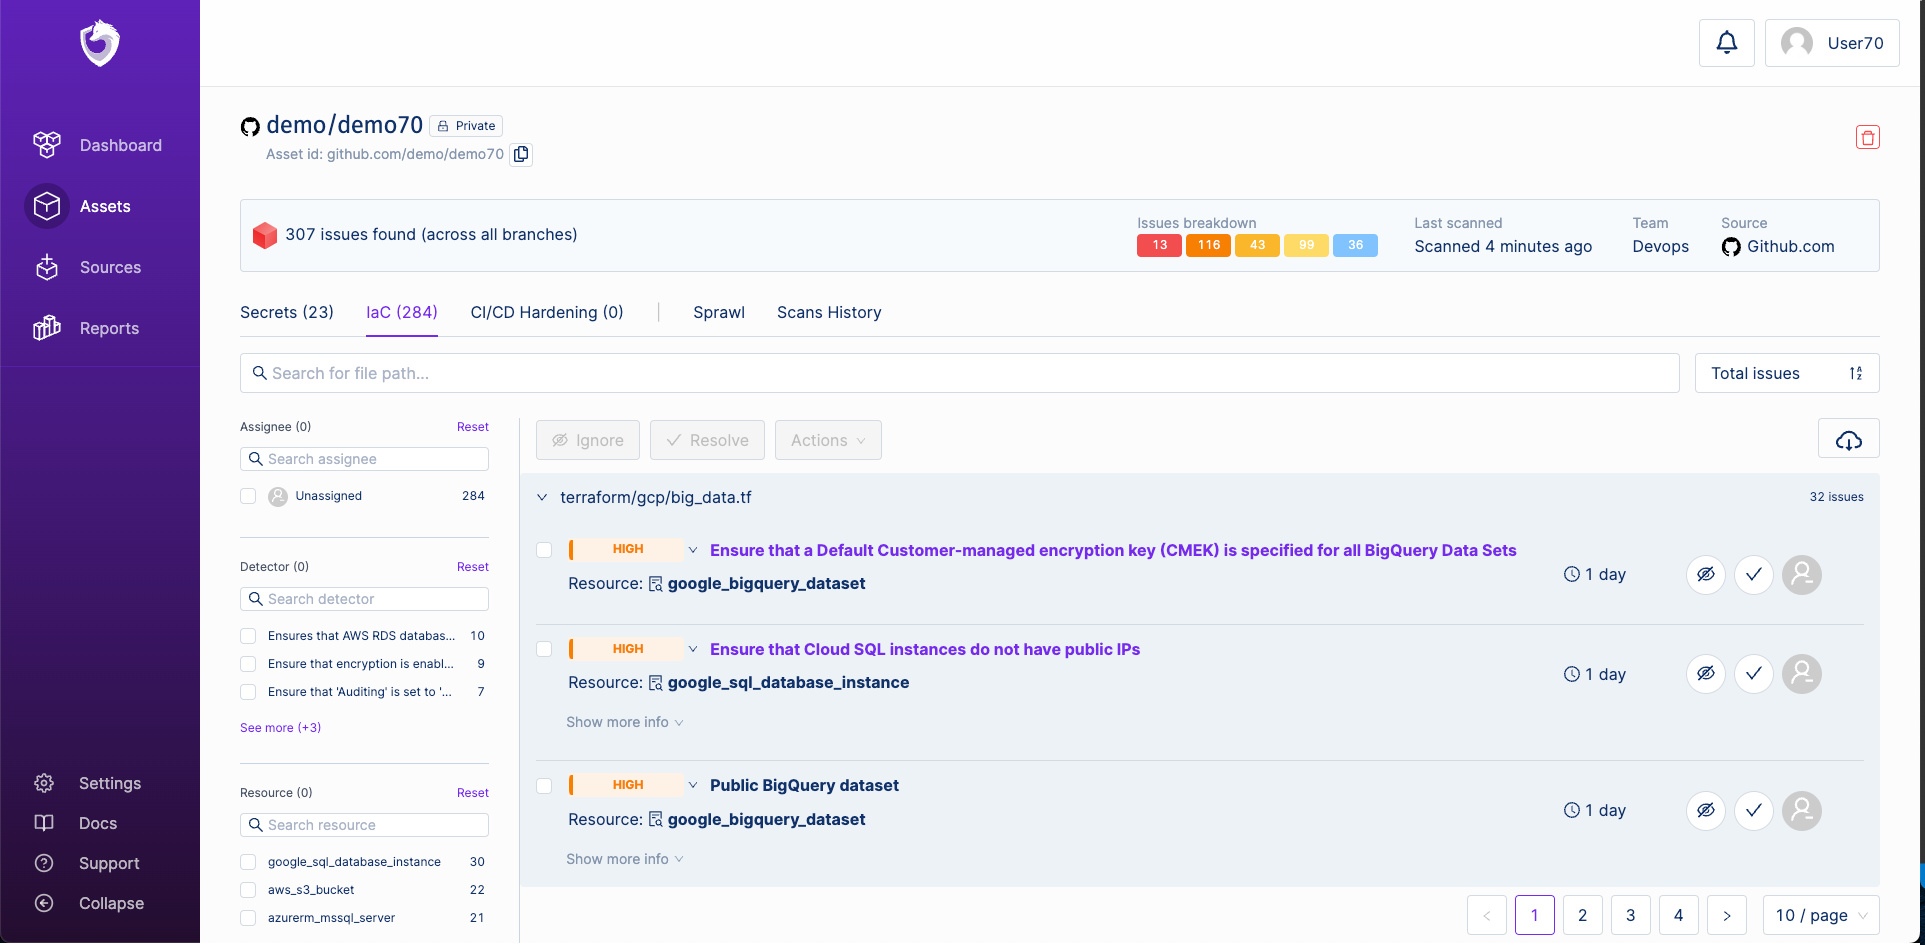Check the aws_s3_bucket resource filter

pos(248,890)
